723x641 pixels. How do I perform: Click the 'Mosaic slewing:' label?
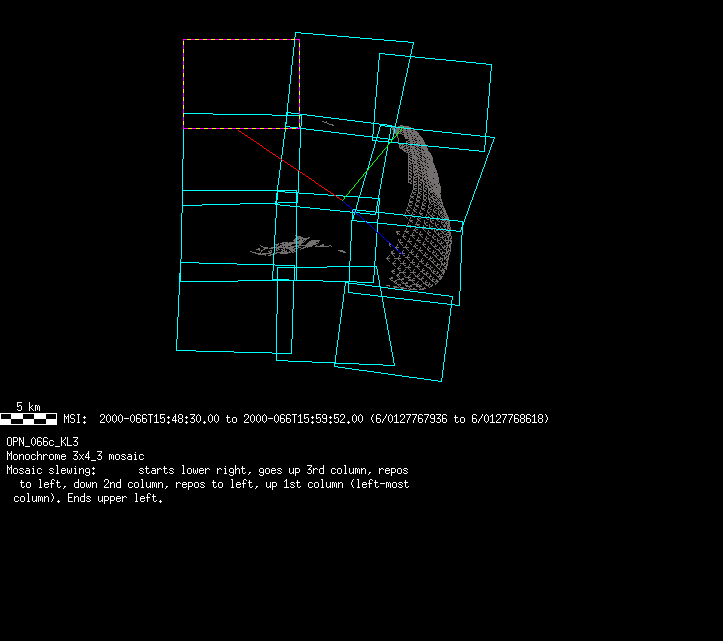[x=51, y=470]
